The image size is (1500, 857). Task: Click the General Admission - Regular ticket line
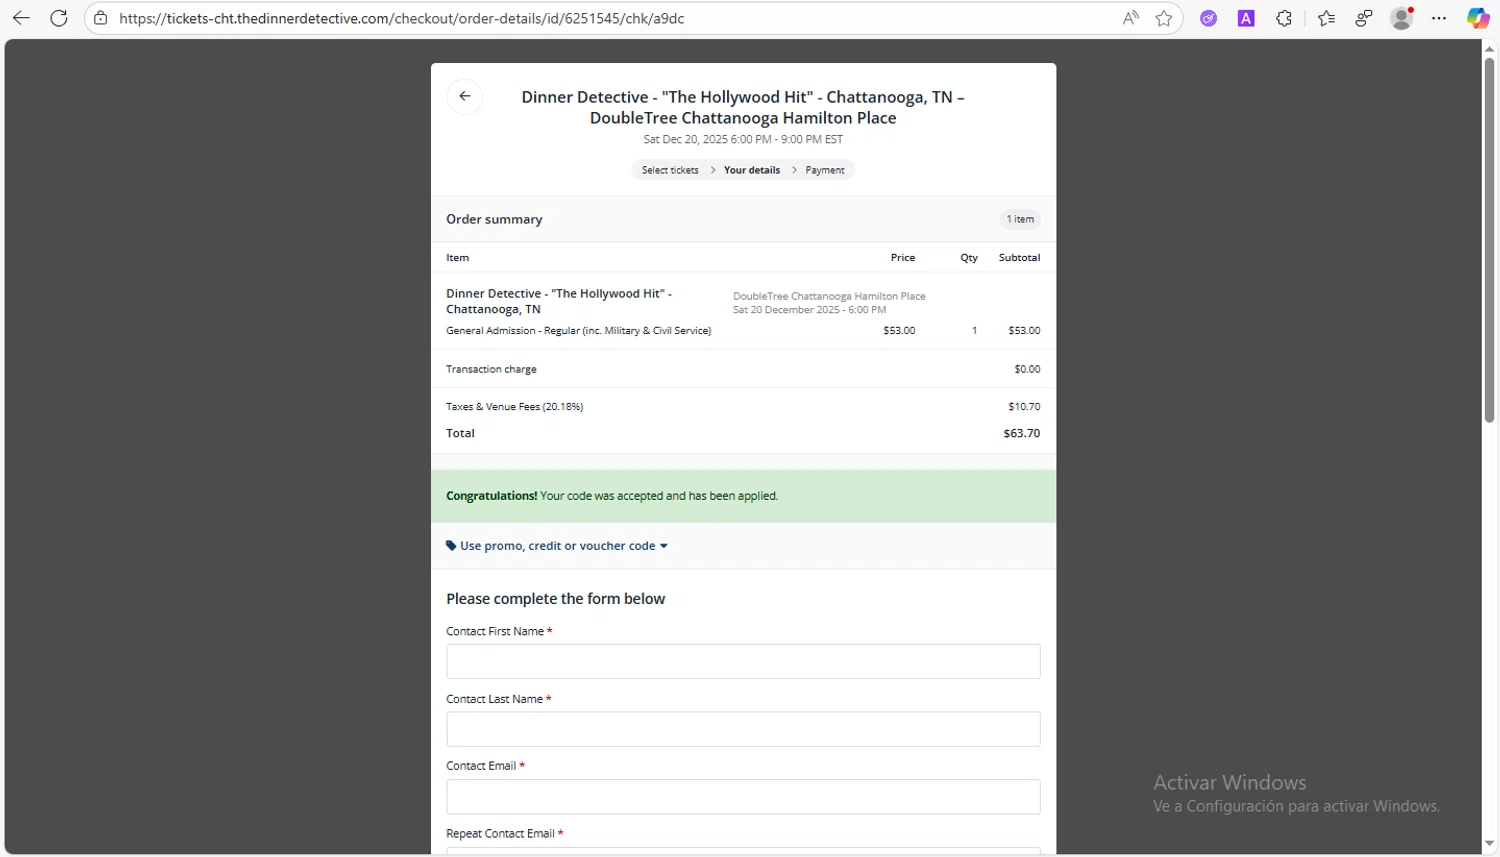(579, 331)
